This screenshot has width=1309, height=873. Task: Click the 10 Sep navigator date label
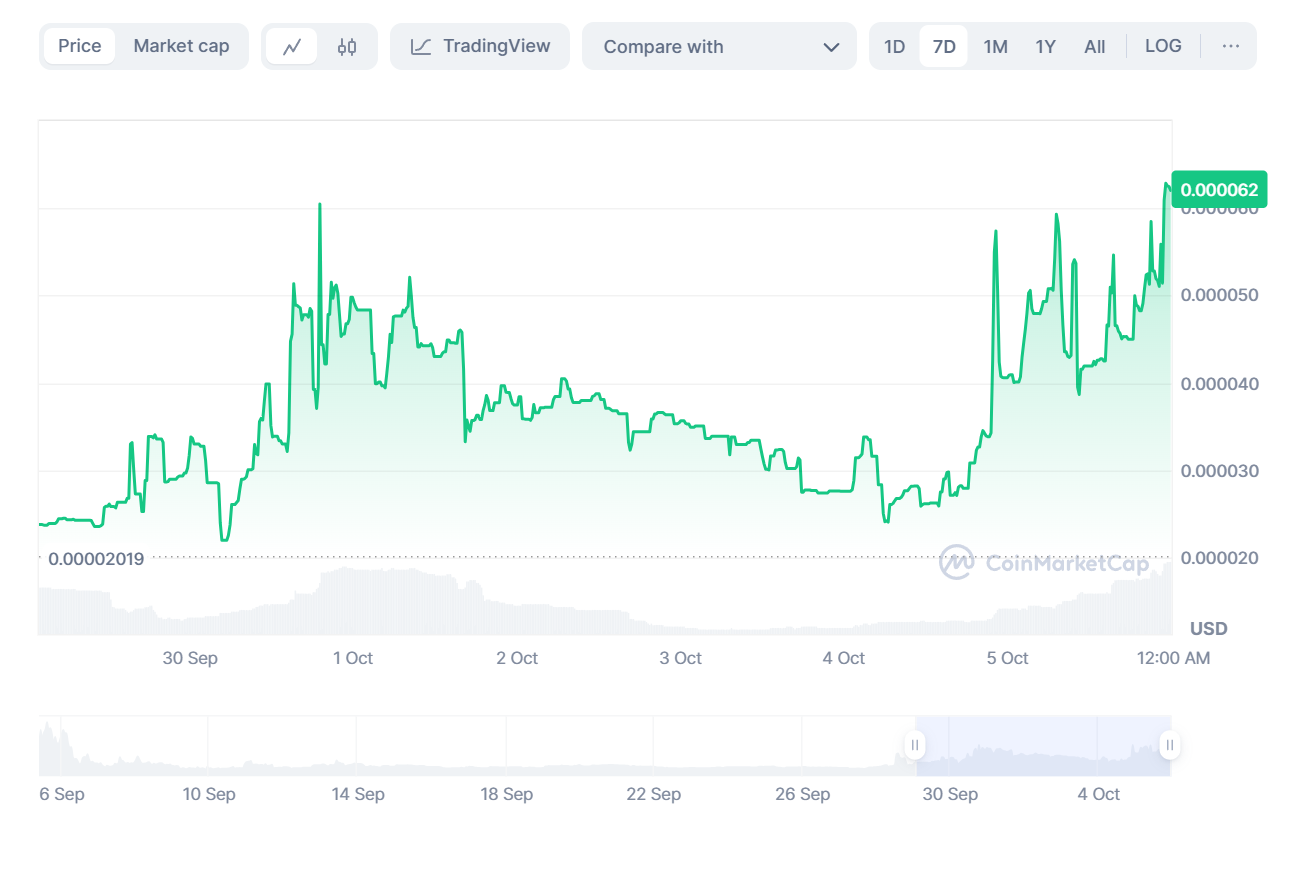coord(208,794)
